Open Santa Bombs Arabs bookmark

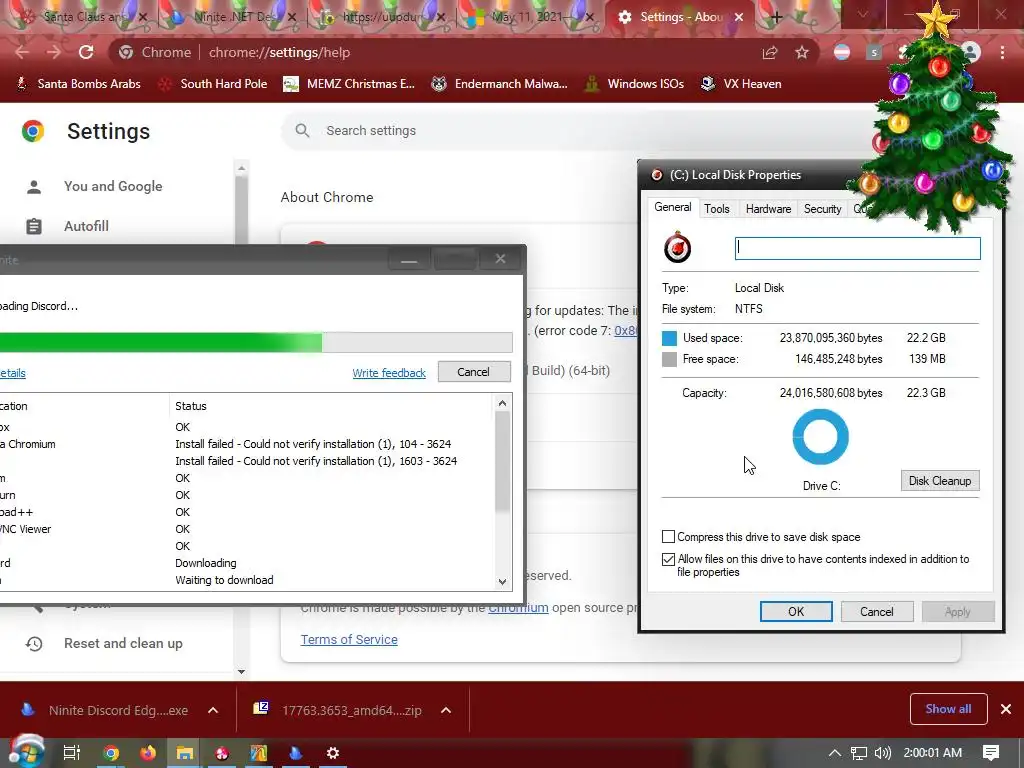point(78,84)
